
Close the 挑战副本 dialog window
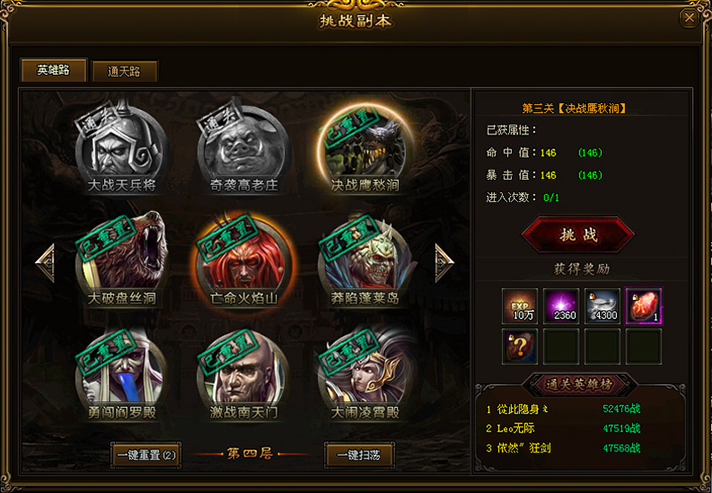[689, 18]
